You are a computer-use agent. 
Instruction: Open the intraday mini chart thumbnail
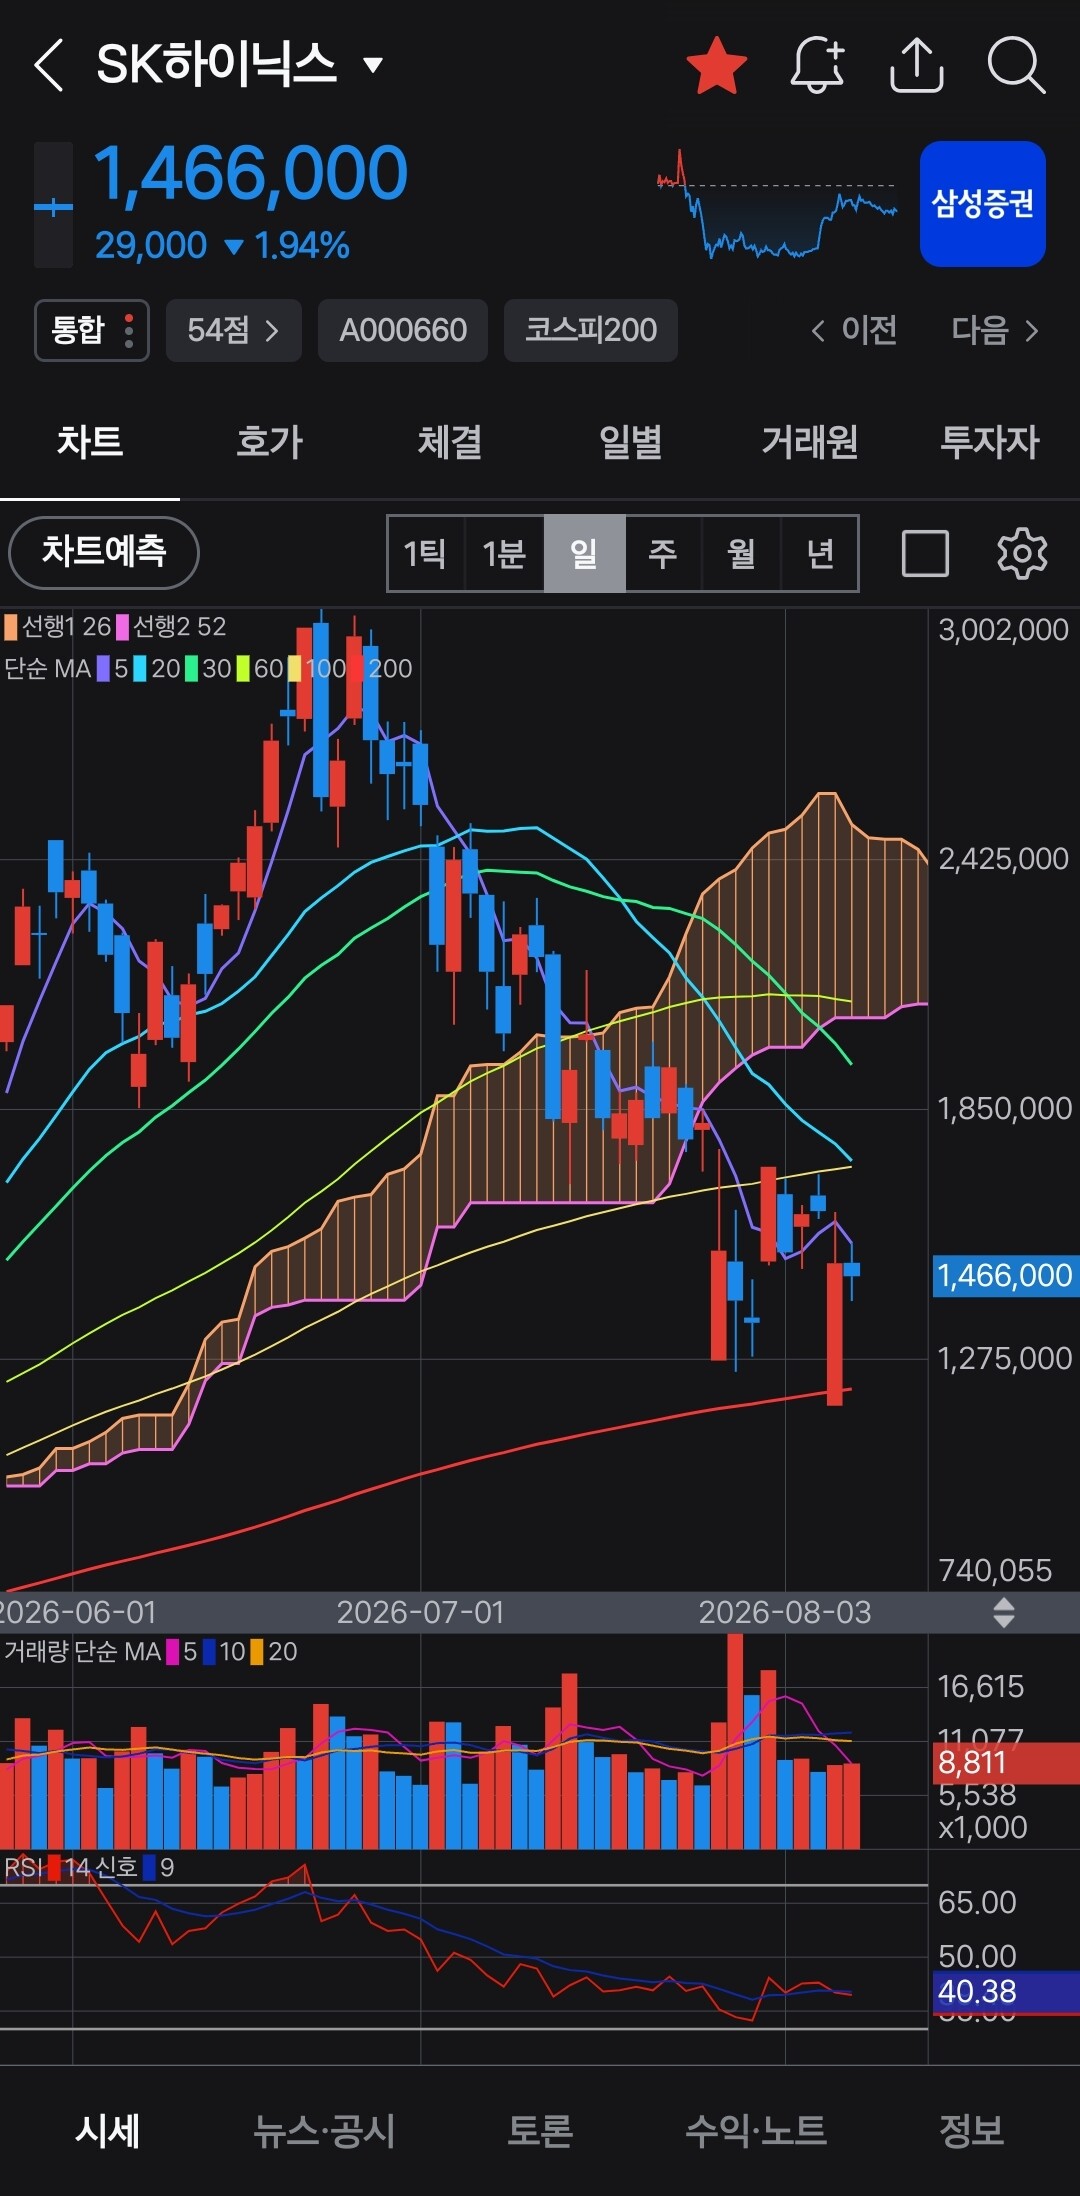(777, 204)
